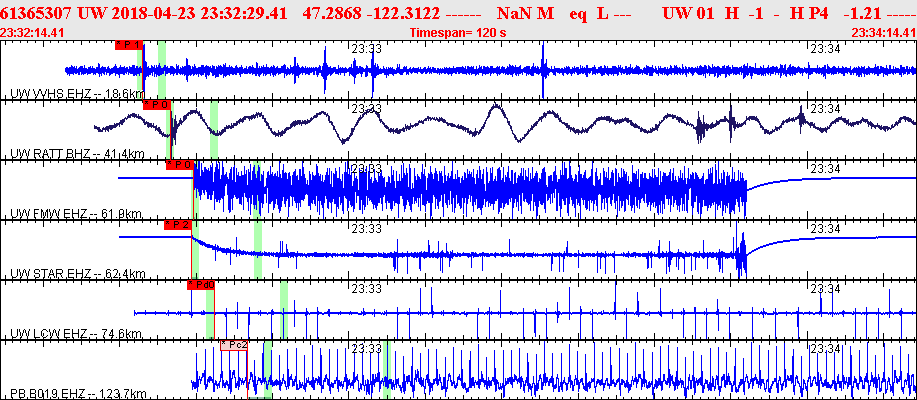This screenshot has width=917, height=400.
Task: Click the PB B019 EHZ 123.7km station label
Action: click(x=78, y=394)
